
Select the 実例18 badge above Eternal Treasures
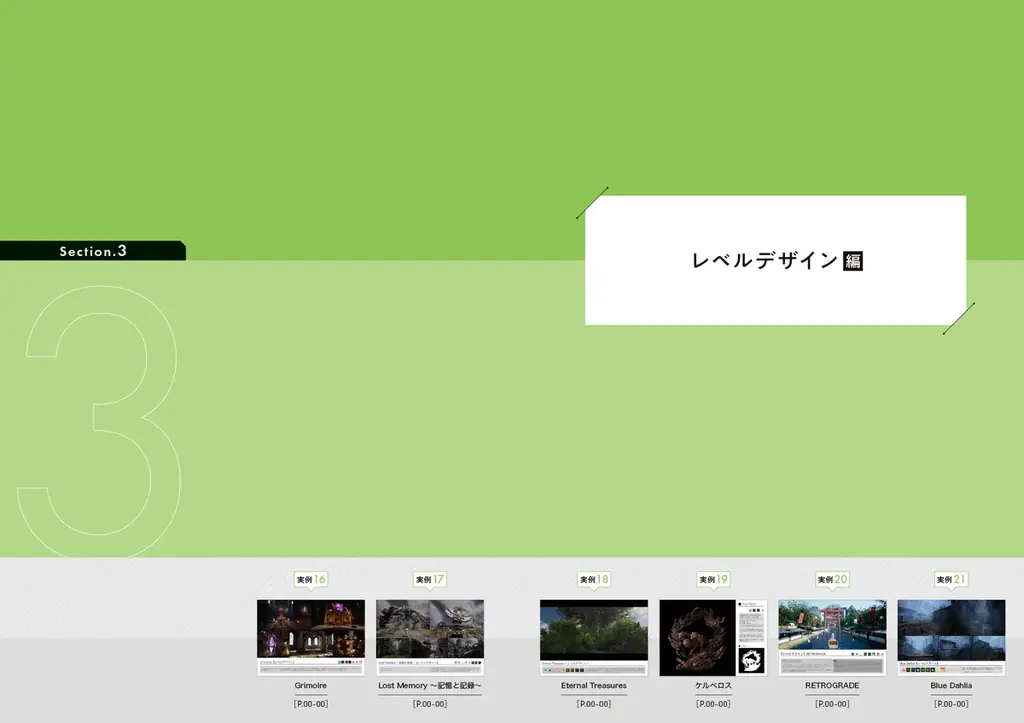pyautogui.click(x=594, y=578)
